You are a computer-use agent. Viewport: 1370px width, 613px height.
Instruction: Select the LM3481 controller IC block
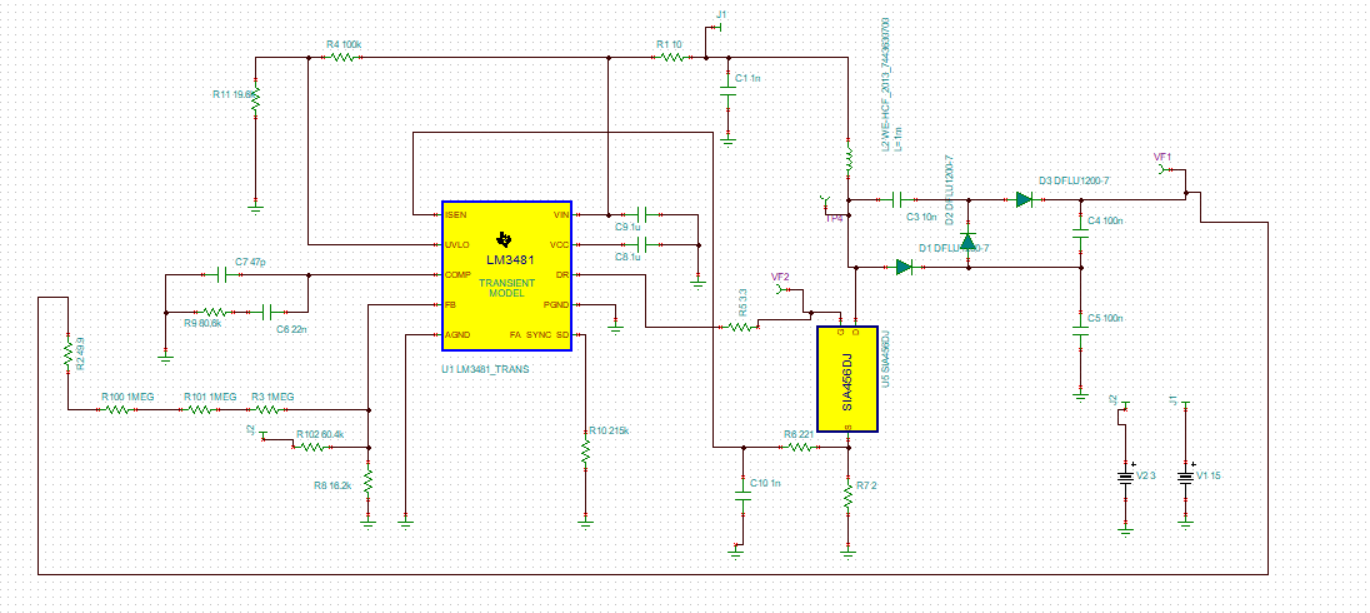[x=507, y=276]
